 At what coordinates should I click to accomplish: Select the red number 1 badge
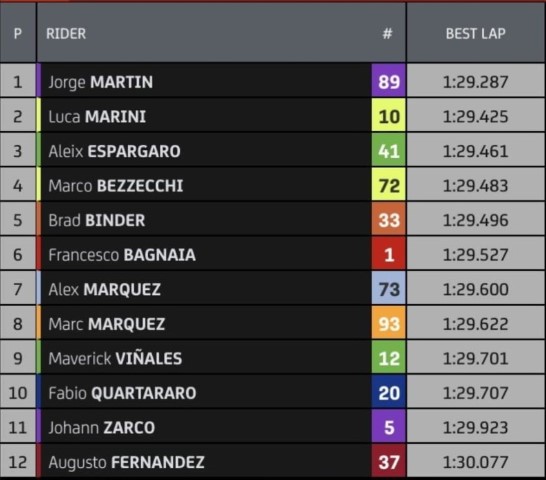pos(389,254)
